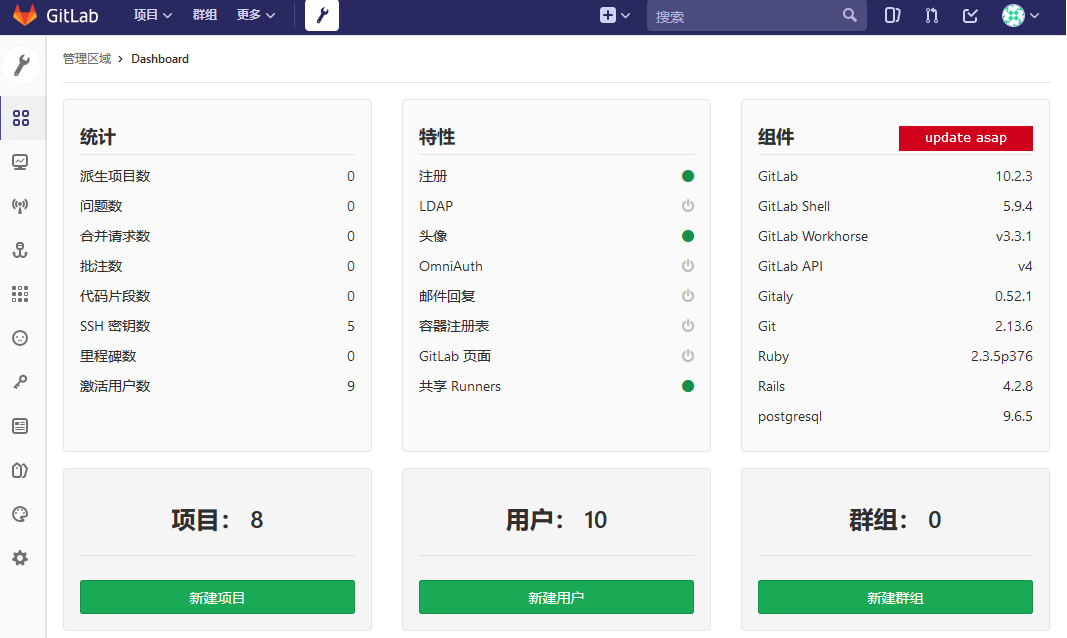Click the 新建项目 button
This screenshot has width=1067, height=638.
[x=217, y=597]
